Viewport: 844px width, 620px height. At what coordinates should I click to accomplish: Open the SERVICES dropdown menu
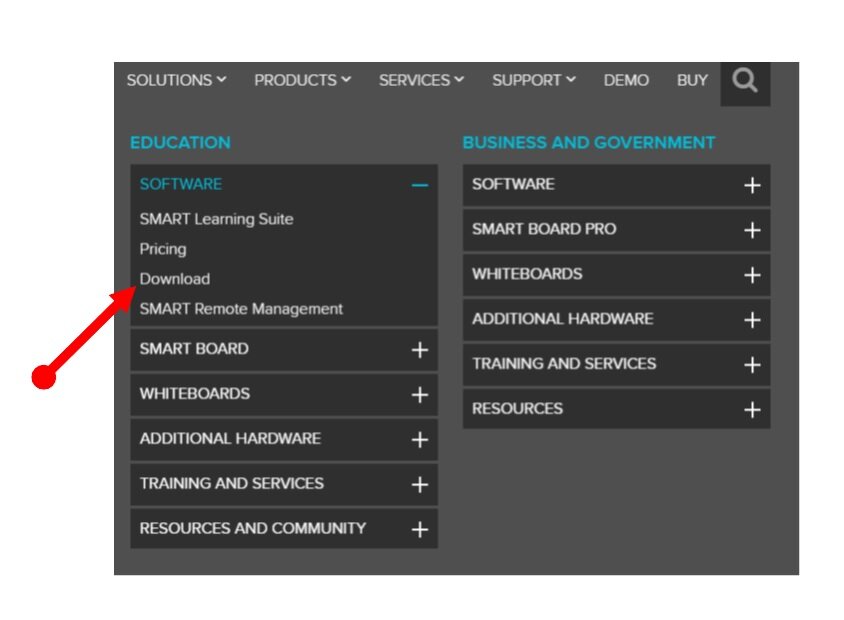pyautogui.click(x=421, y=81)
